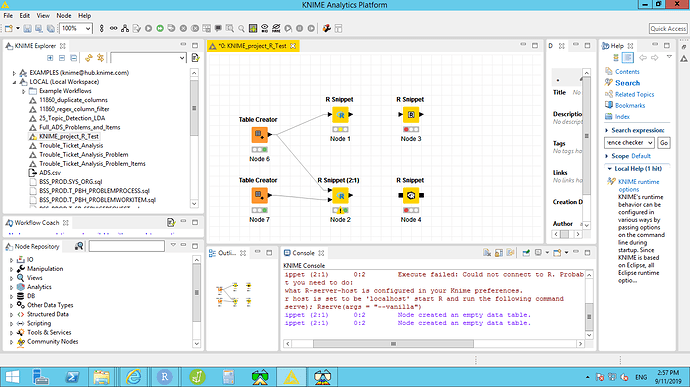Click Expand All icon in KNIME Explorer
The height and width of the screenshot is (387, 690).
(50, 58)
